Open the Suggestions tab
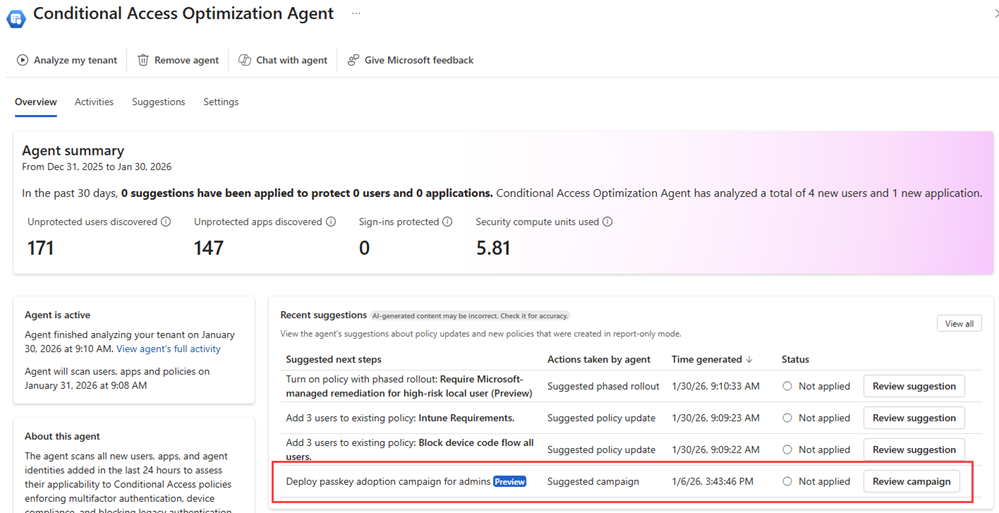Screen dimensions: 999x513 tap(158, 102)
